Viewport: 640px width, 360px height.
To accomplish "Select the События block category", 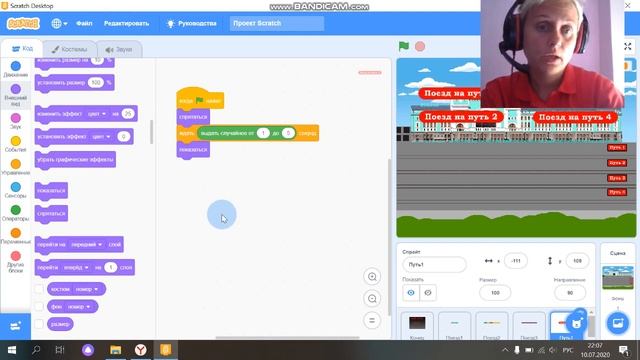I will [16, 144].
